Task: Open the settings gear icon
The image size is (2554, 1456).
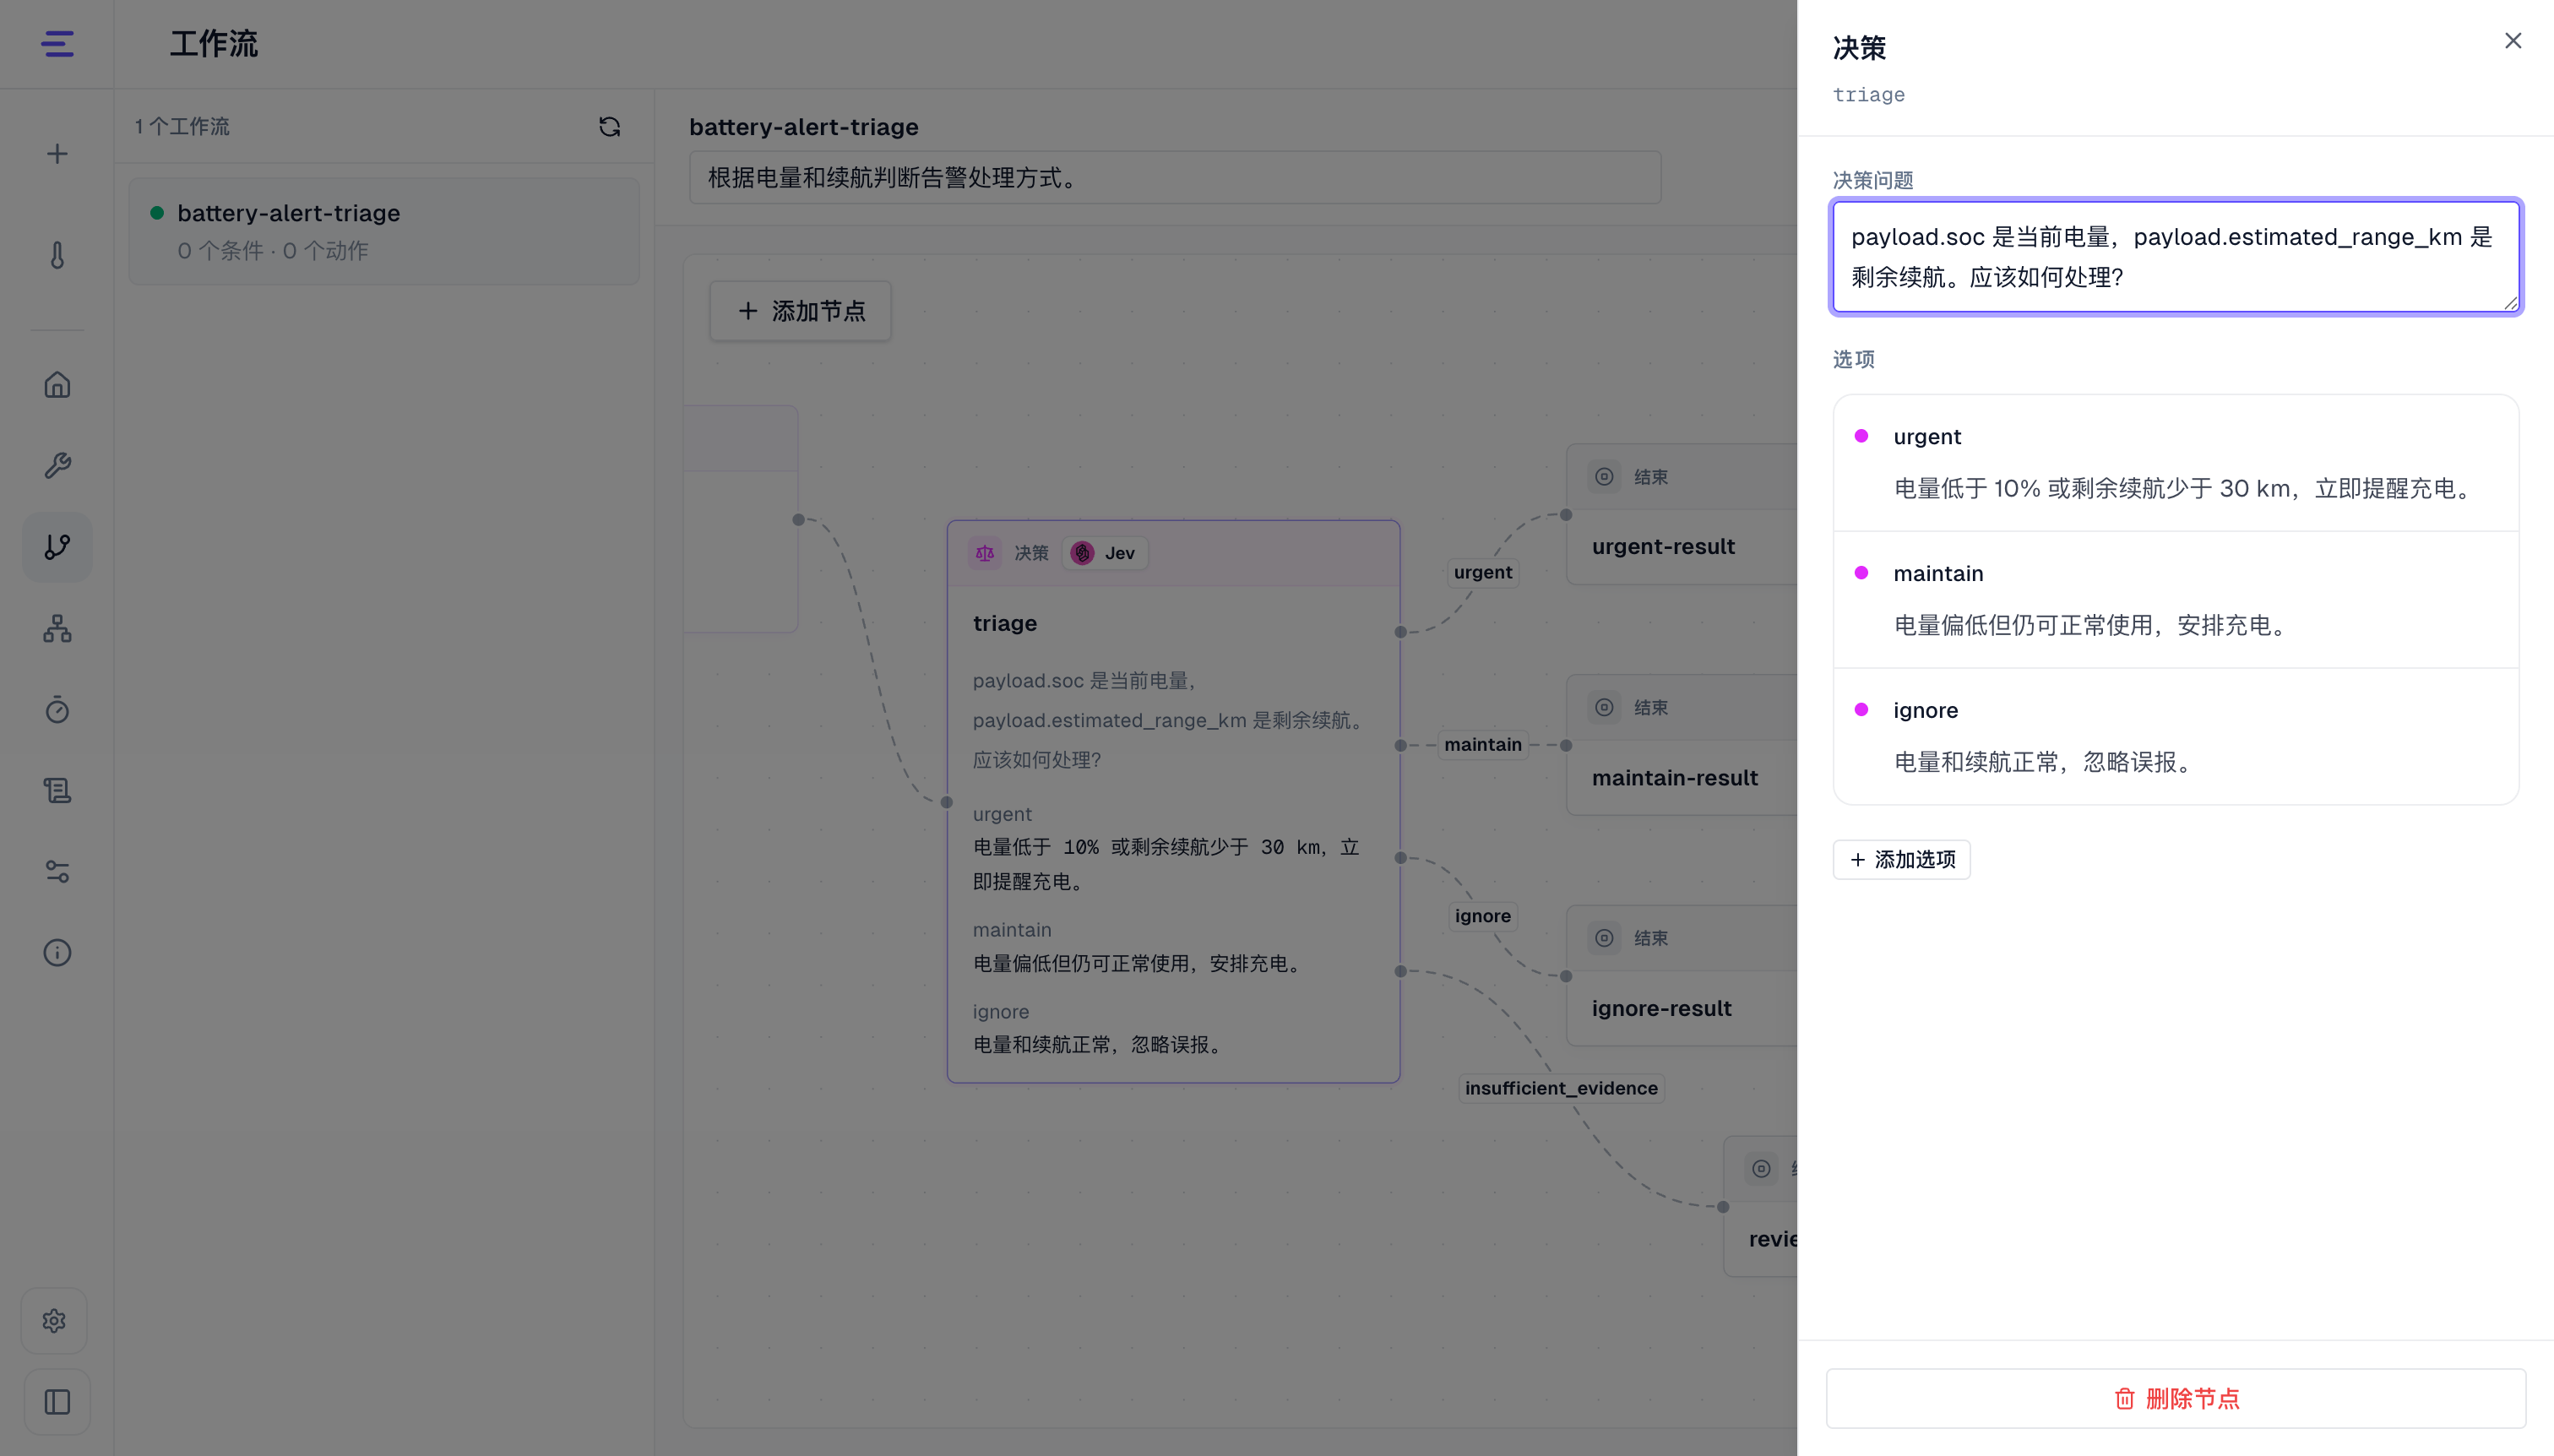Action: tap(55, 1321)
